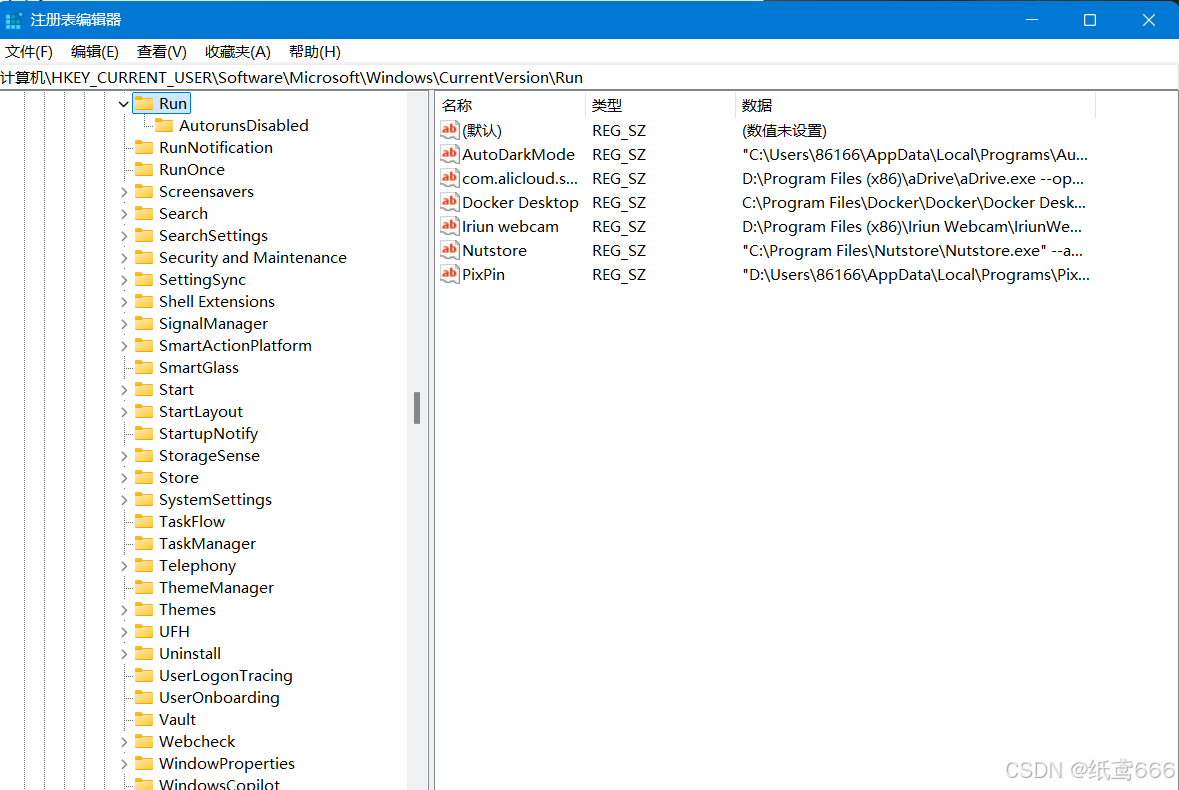Click the Nutstore registry value icon
The width and height of the screenshot is (1179, 790).
pos(449,250)
